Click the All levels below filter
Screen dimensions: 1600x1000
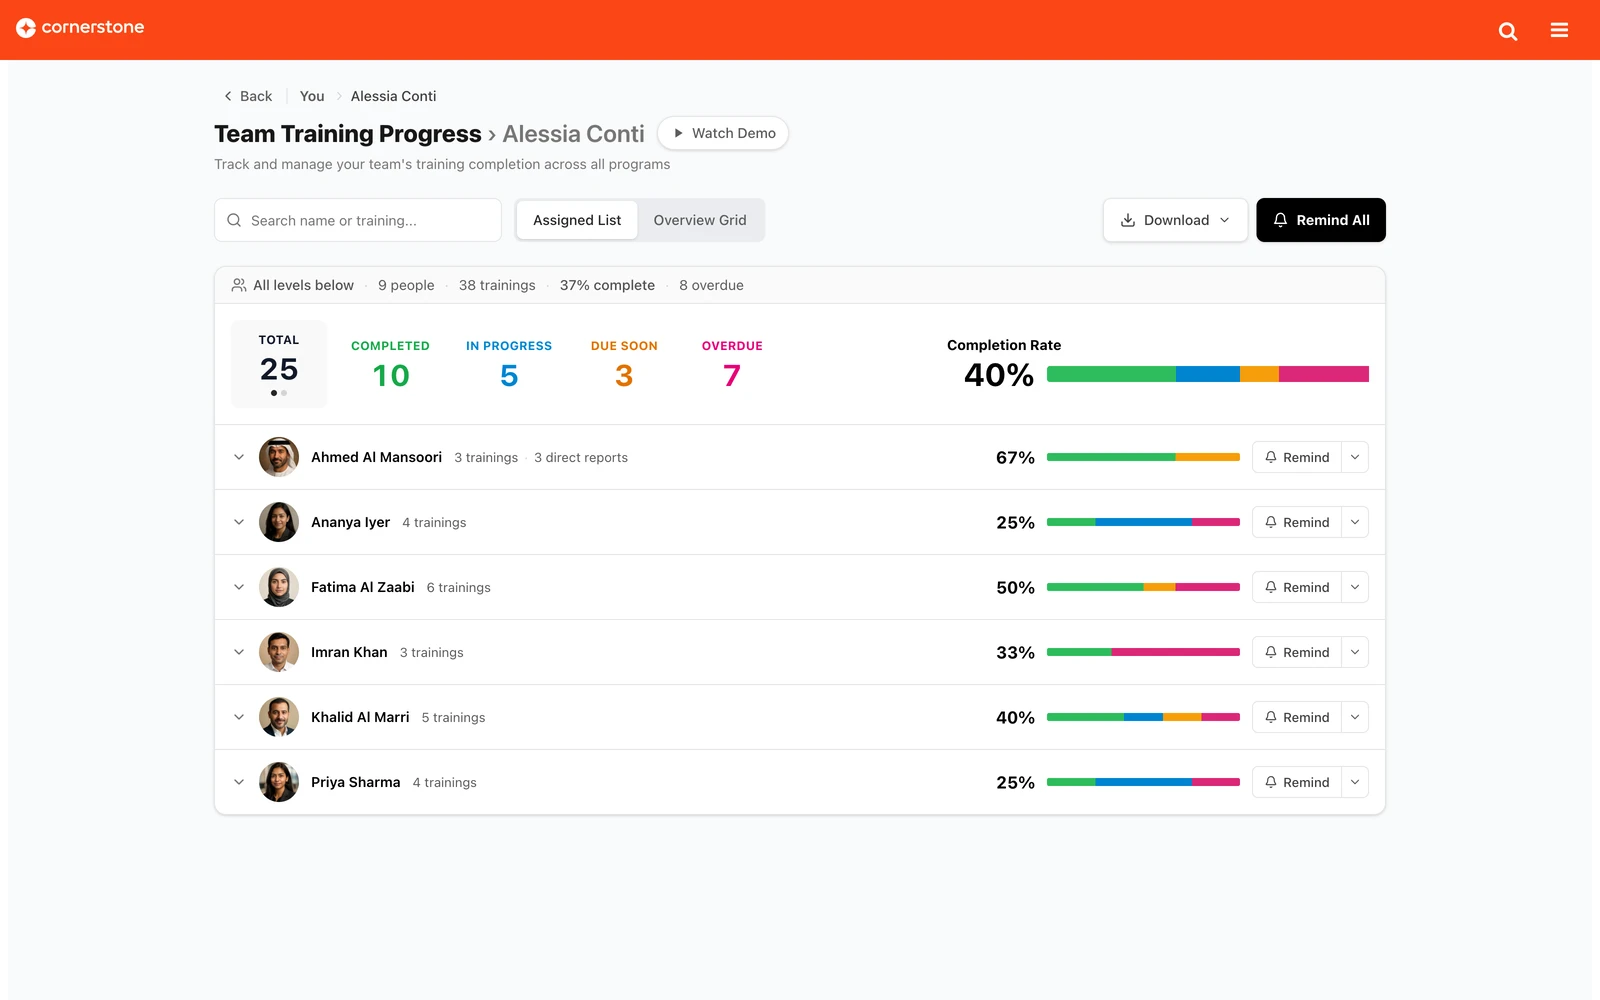tap(293, 285)
